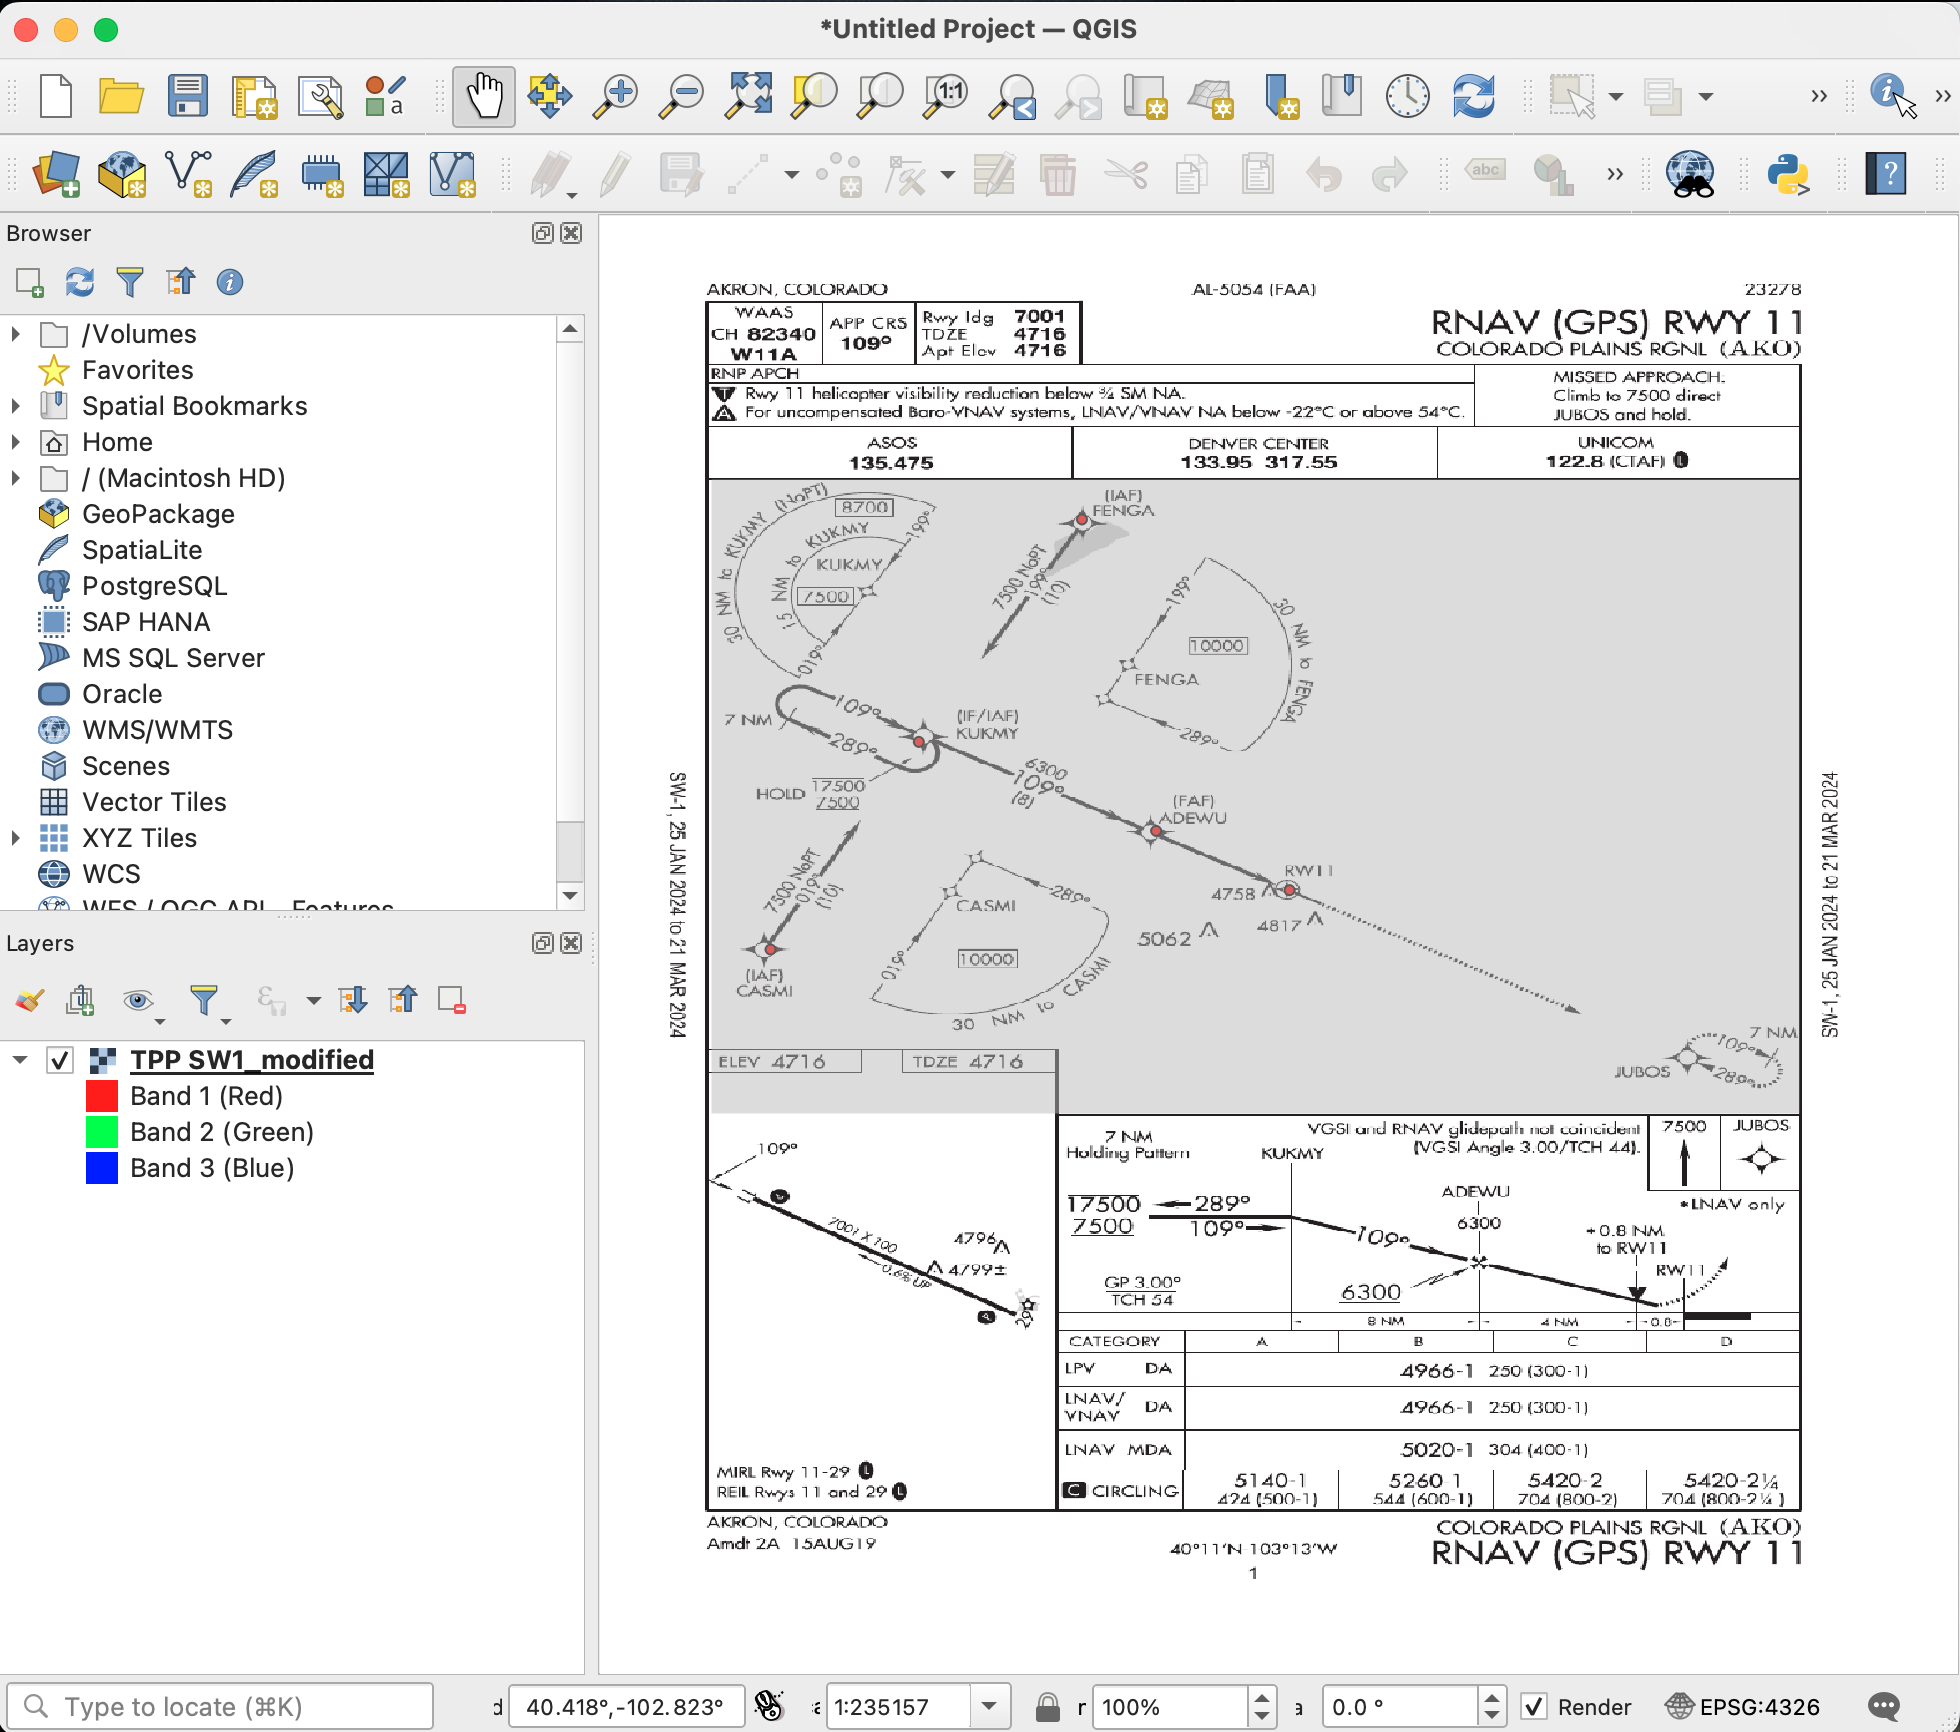Screen dimensions: 1960x1732
Task: Click Zoom Last icon
Action: coord(1012,96)
